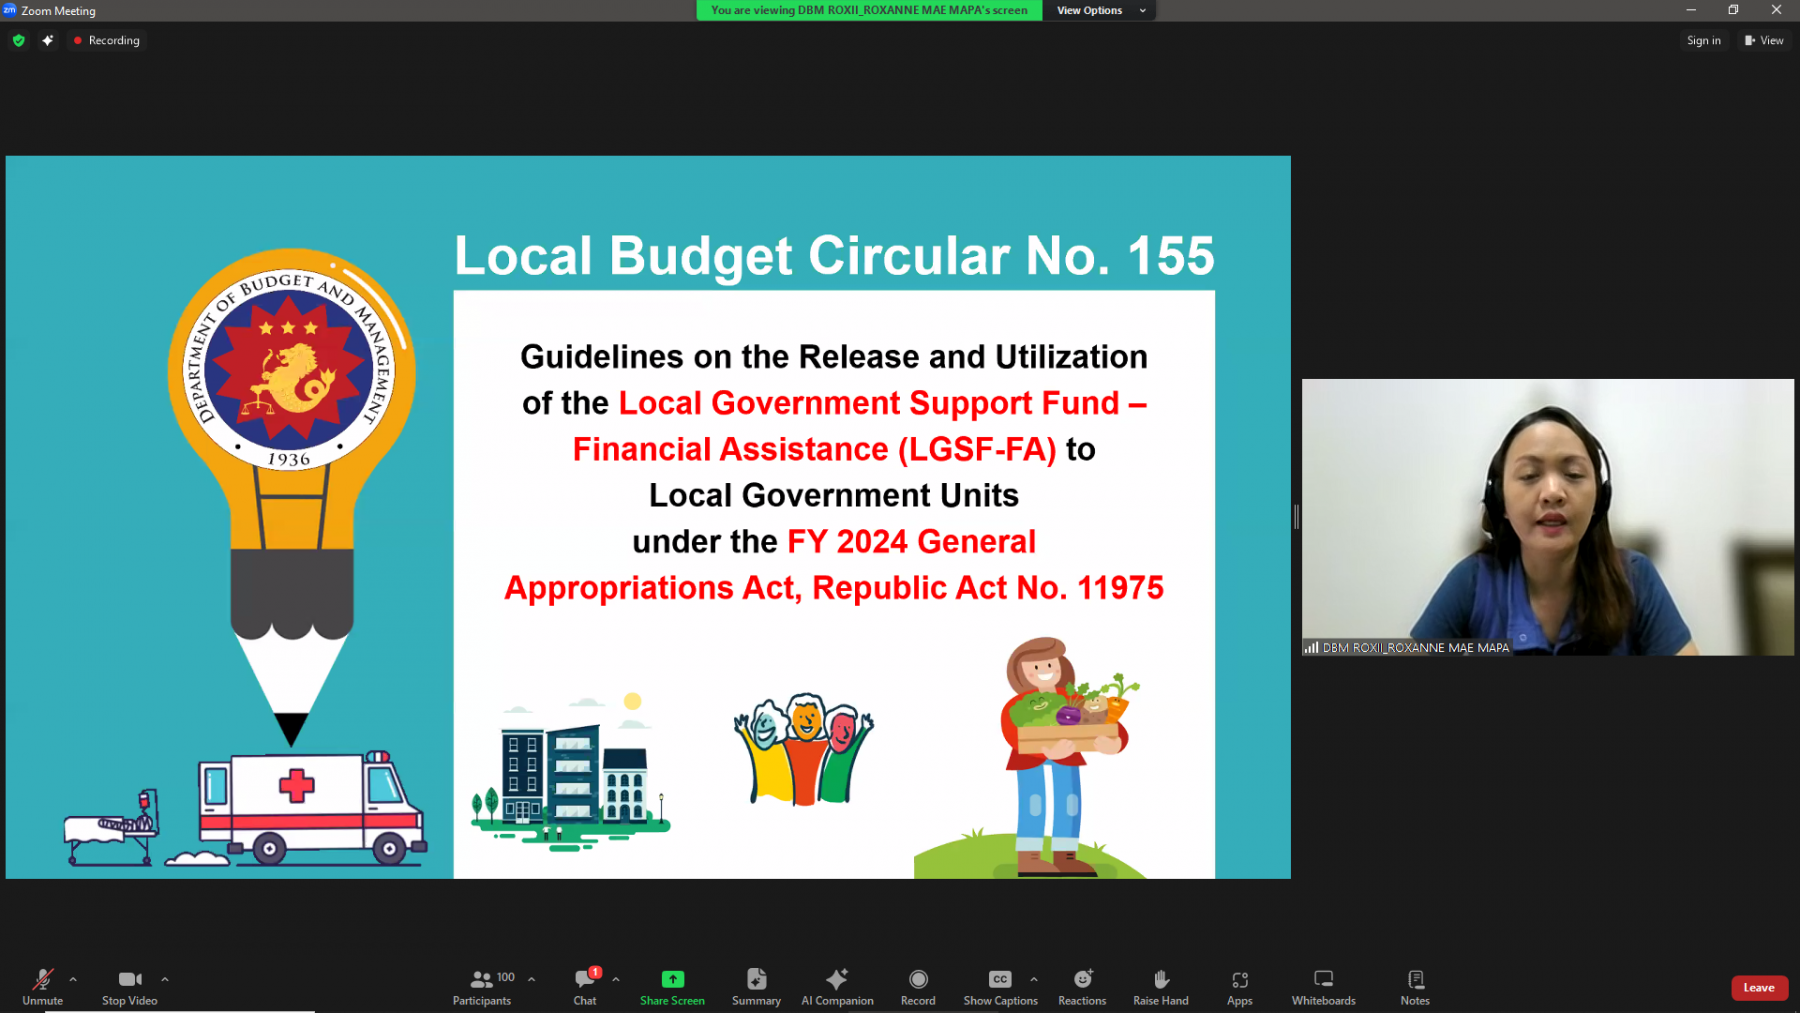Start Record in toolbar
Image resolution: width=1800 pixels, height=1013 pixels.
pyautogui.click(x=918, y=986)
